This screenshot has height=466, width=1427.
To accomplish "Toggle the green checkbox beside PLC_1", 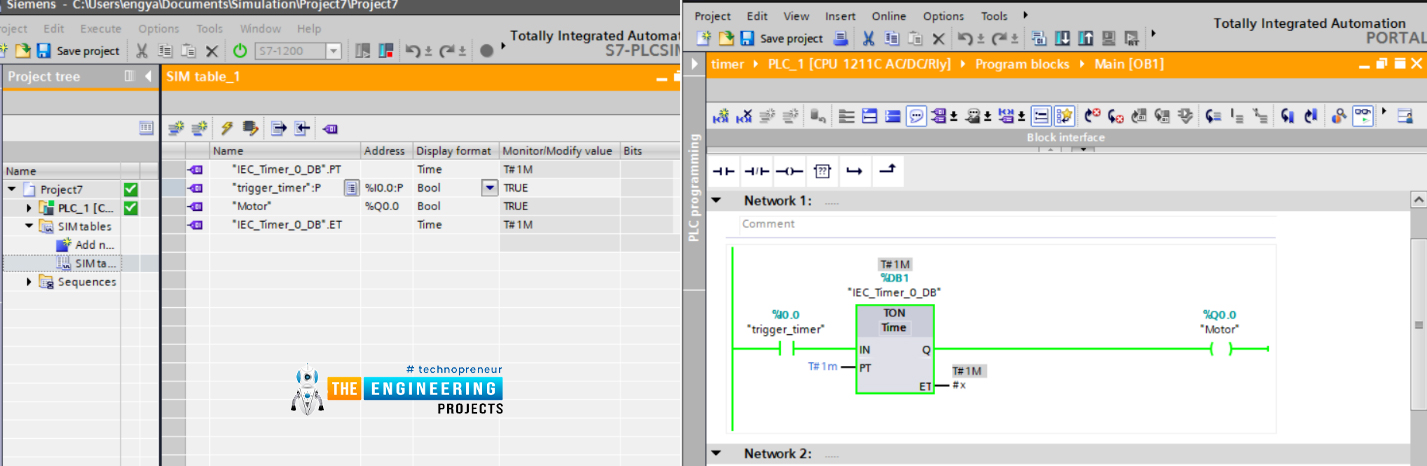I will [130, 208].
